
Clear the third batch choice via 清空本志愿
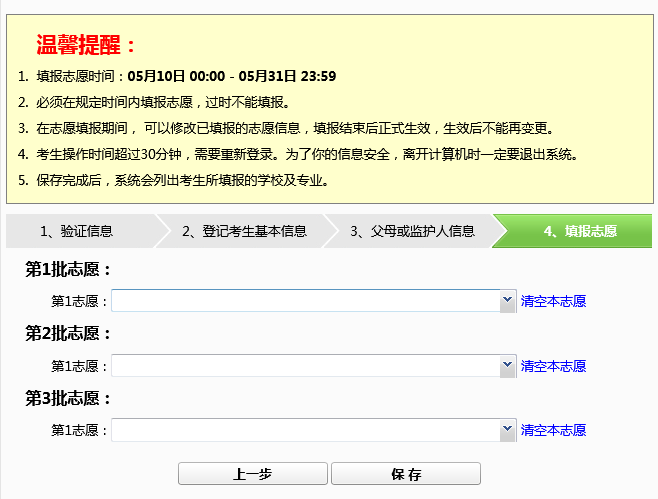553,430
